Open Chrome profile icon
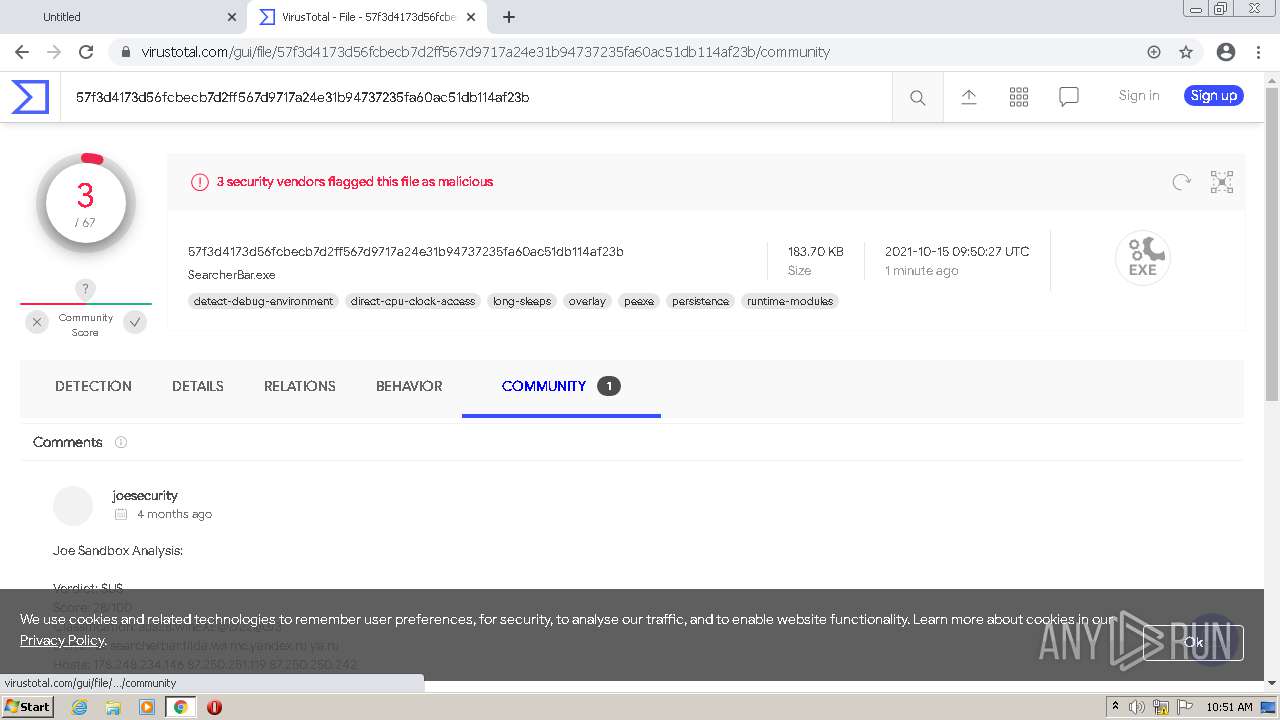The height and width of the screenshot is (720, 1280). [x=1225, y=52]
